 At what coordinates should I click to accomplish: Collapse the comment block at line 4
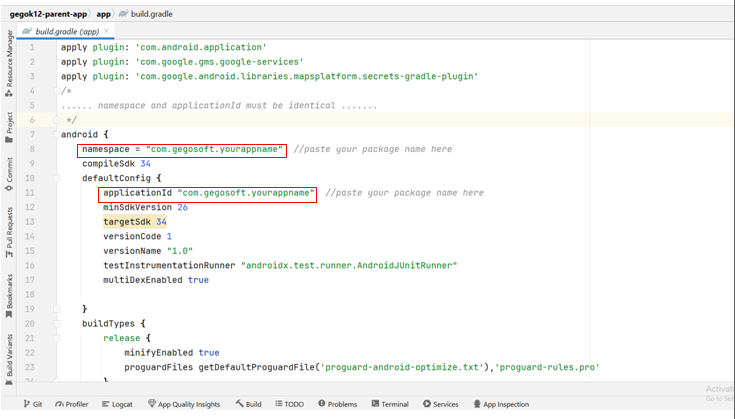[x=56, y=91]
